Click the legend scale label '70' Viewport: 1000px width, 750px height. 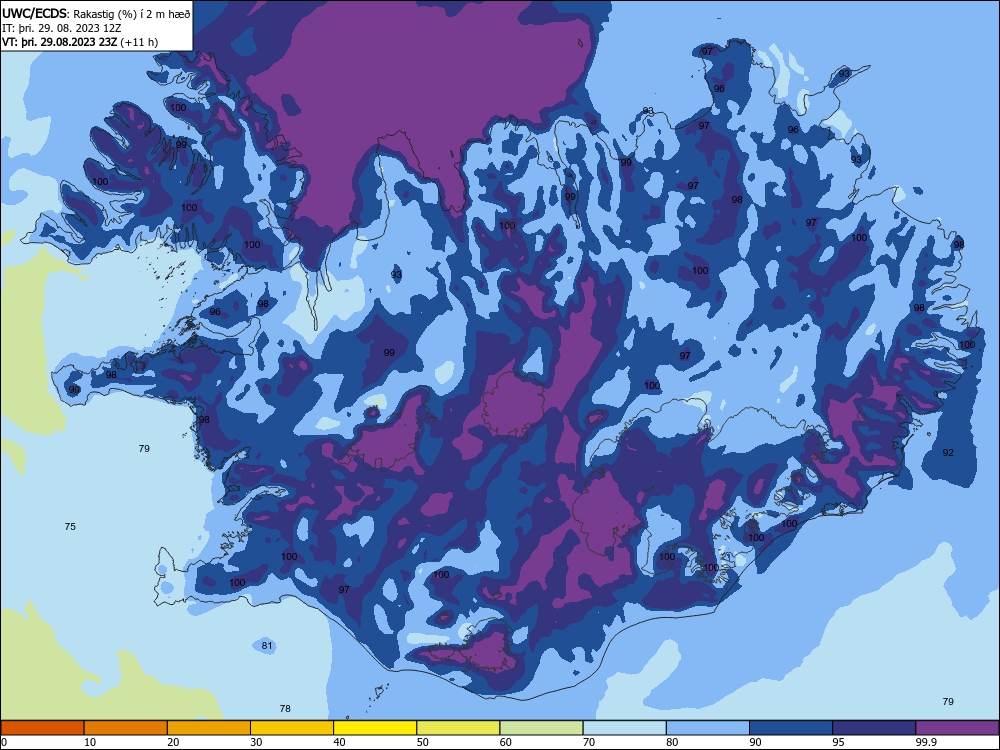[x=589, y=742]
